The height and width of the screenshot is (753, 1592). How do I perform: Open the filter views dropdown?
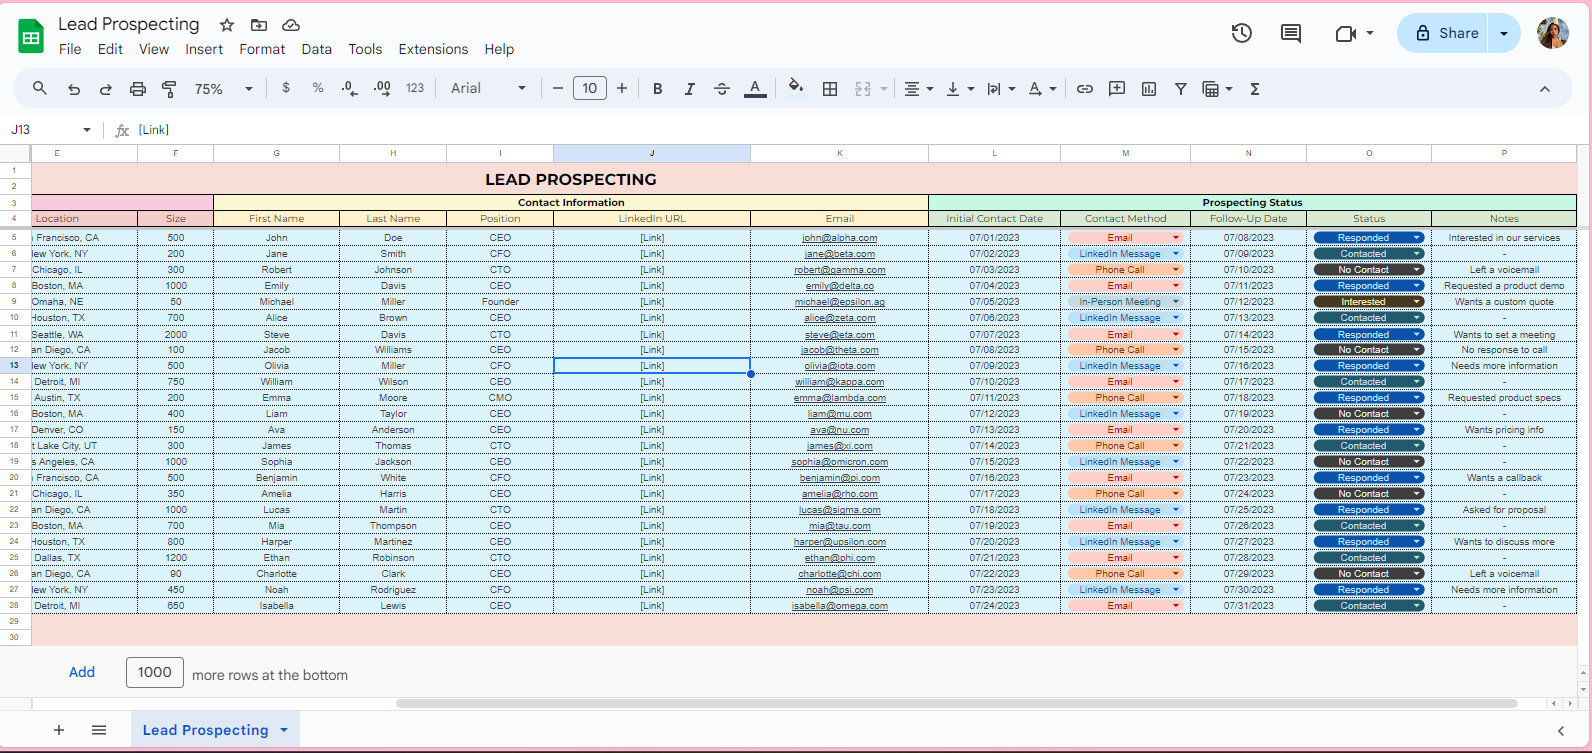(1217, 89)
